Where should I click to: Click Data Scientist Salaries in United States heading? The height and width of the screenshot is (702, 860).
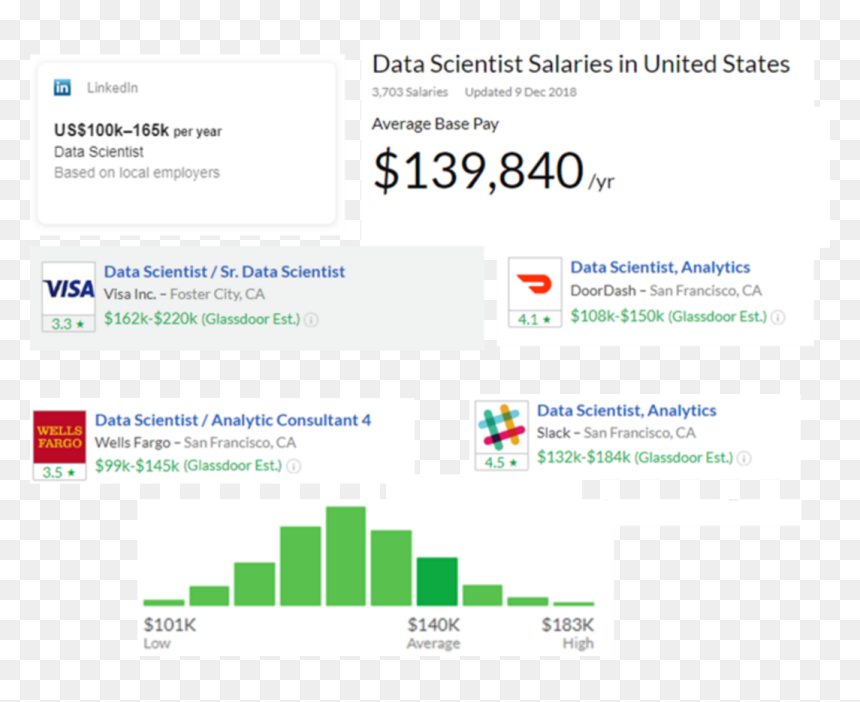click(581, 64)
